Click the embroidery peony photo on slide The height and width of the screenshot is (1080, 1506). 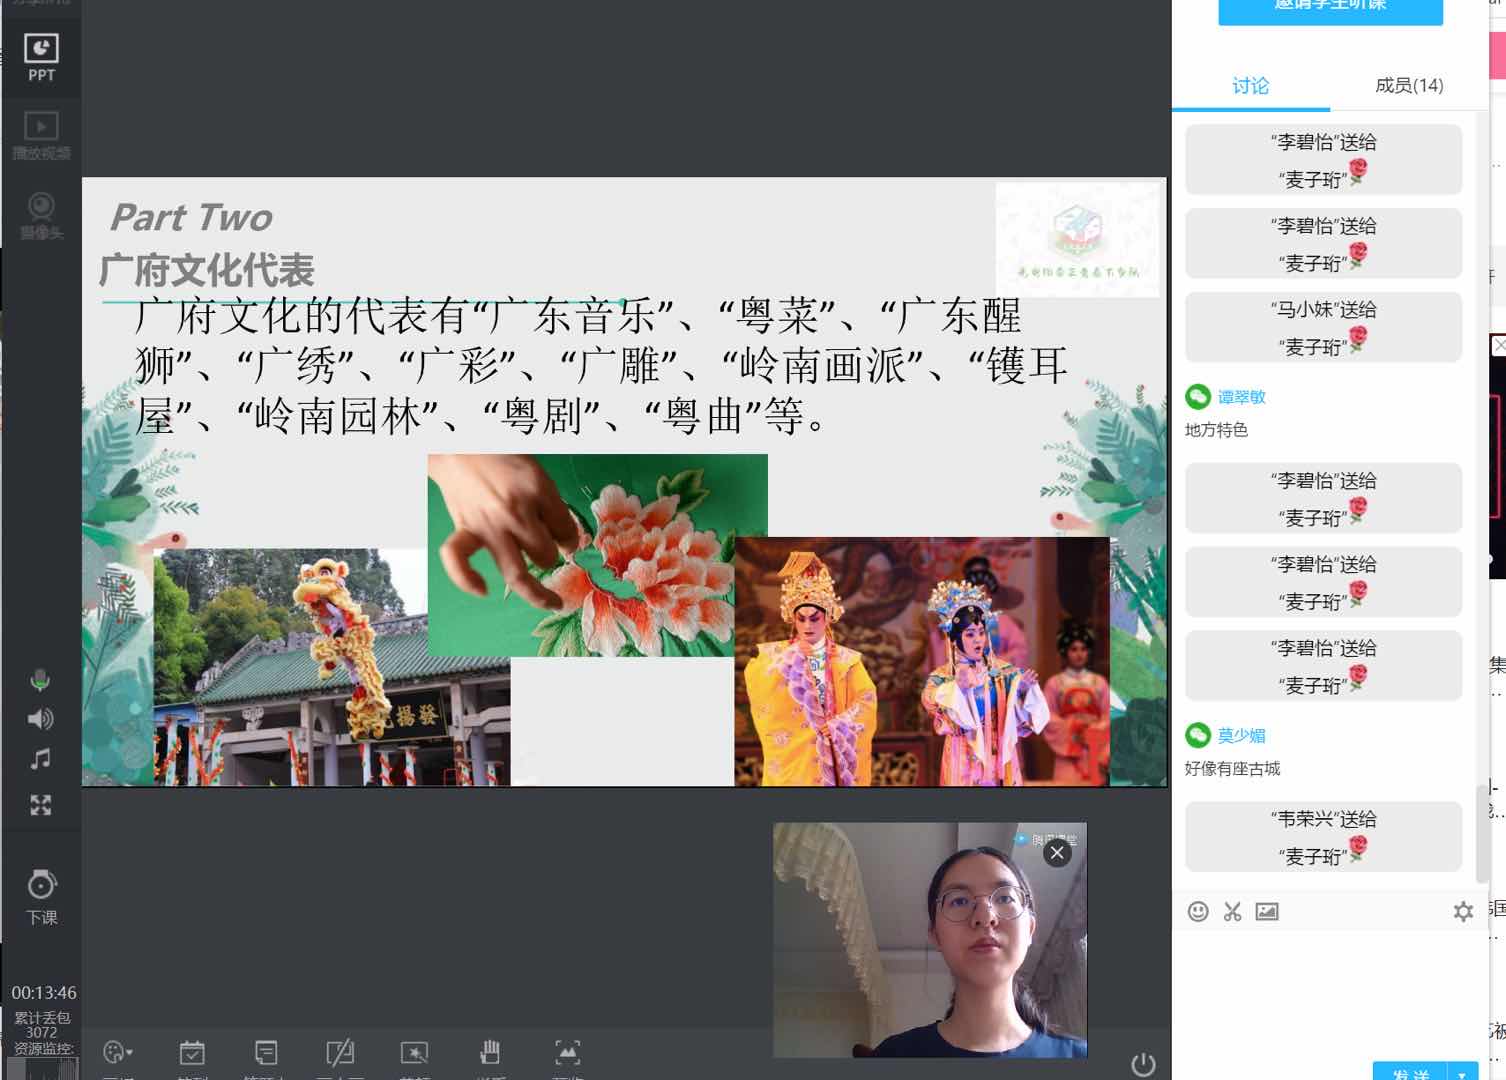597,555
